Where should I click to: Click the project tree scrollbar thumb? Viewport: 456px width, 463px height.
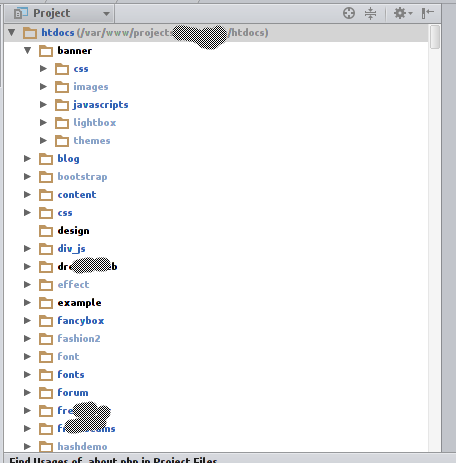[434, 37]
